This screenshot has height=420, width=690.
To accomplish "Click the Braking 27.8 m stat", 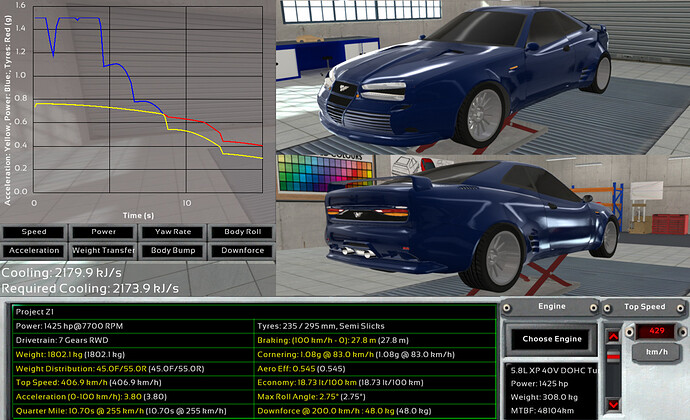I will (375, 340).
